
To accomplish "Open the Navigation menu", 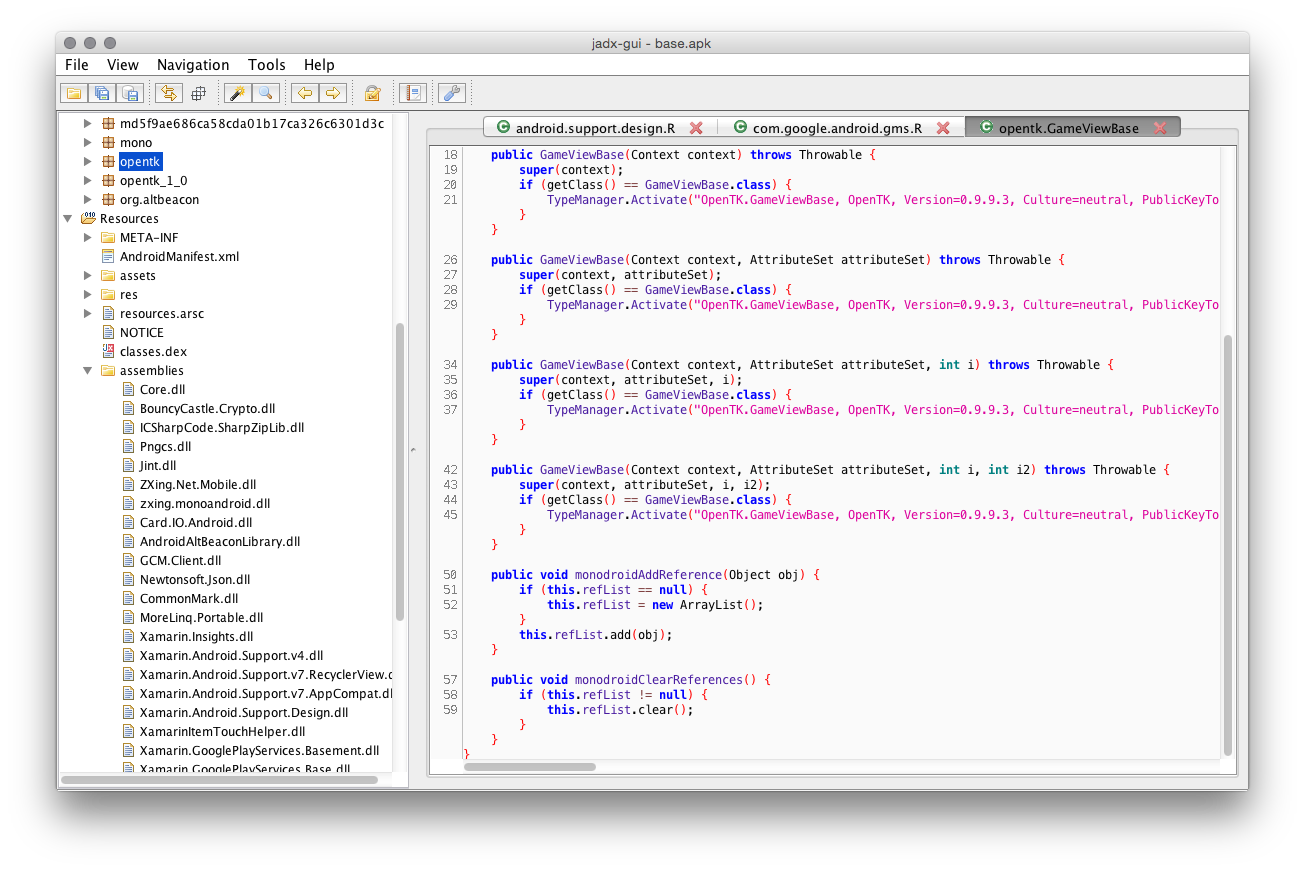I will [193, 65].
